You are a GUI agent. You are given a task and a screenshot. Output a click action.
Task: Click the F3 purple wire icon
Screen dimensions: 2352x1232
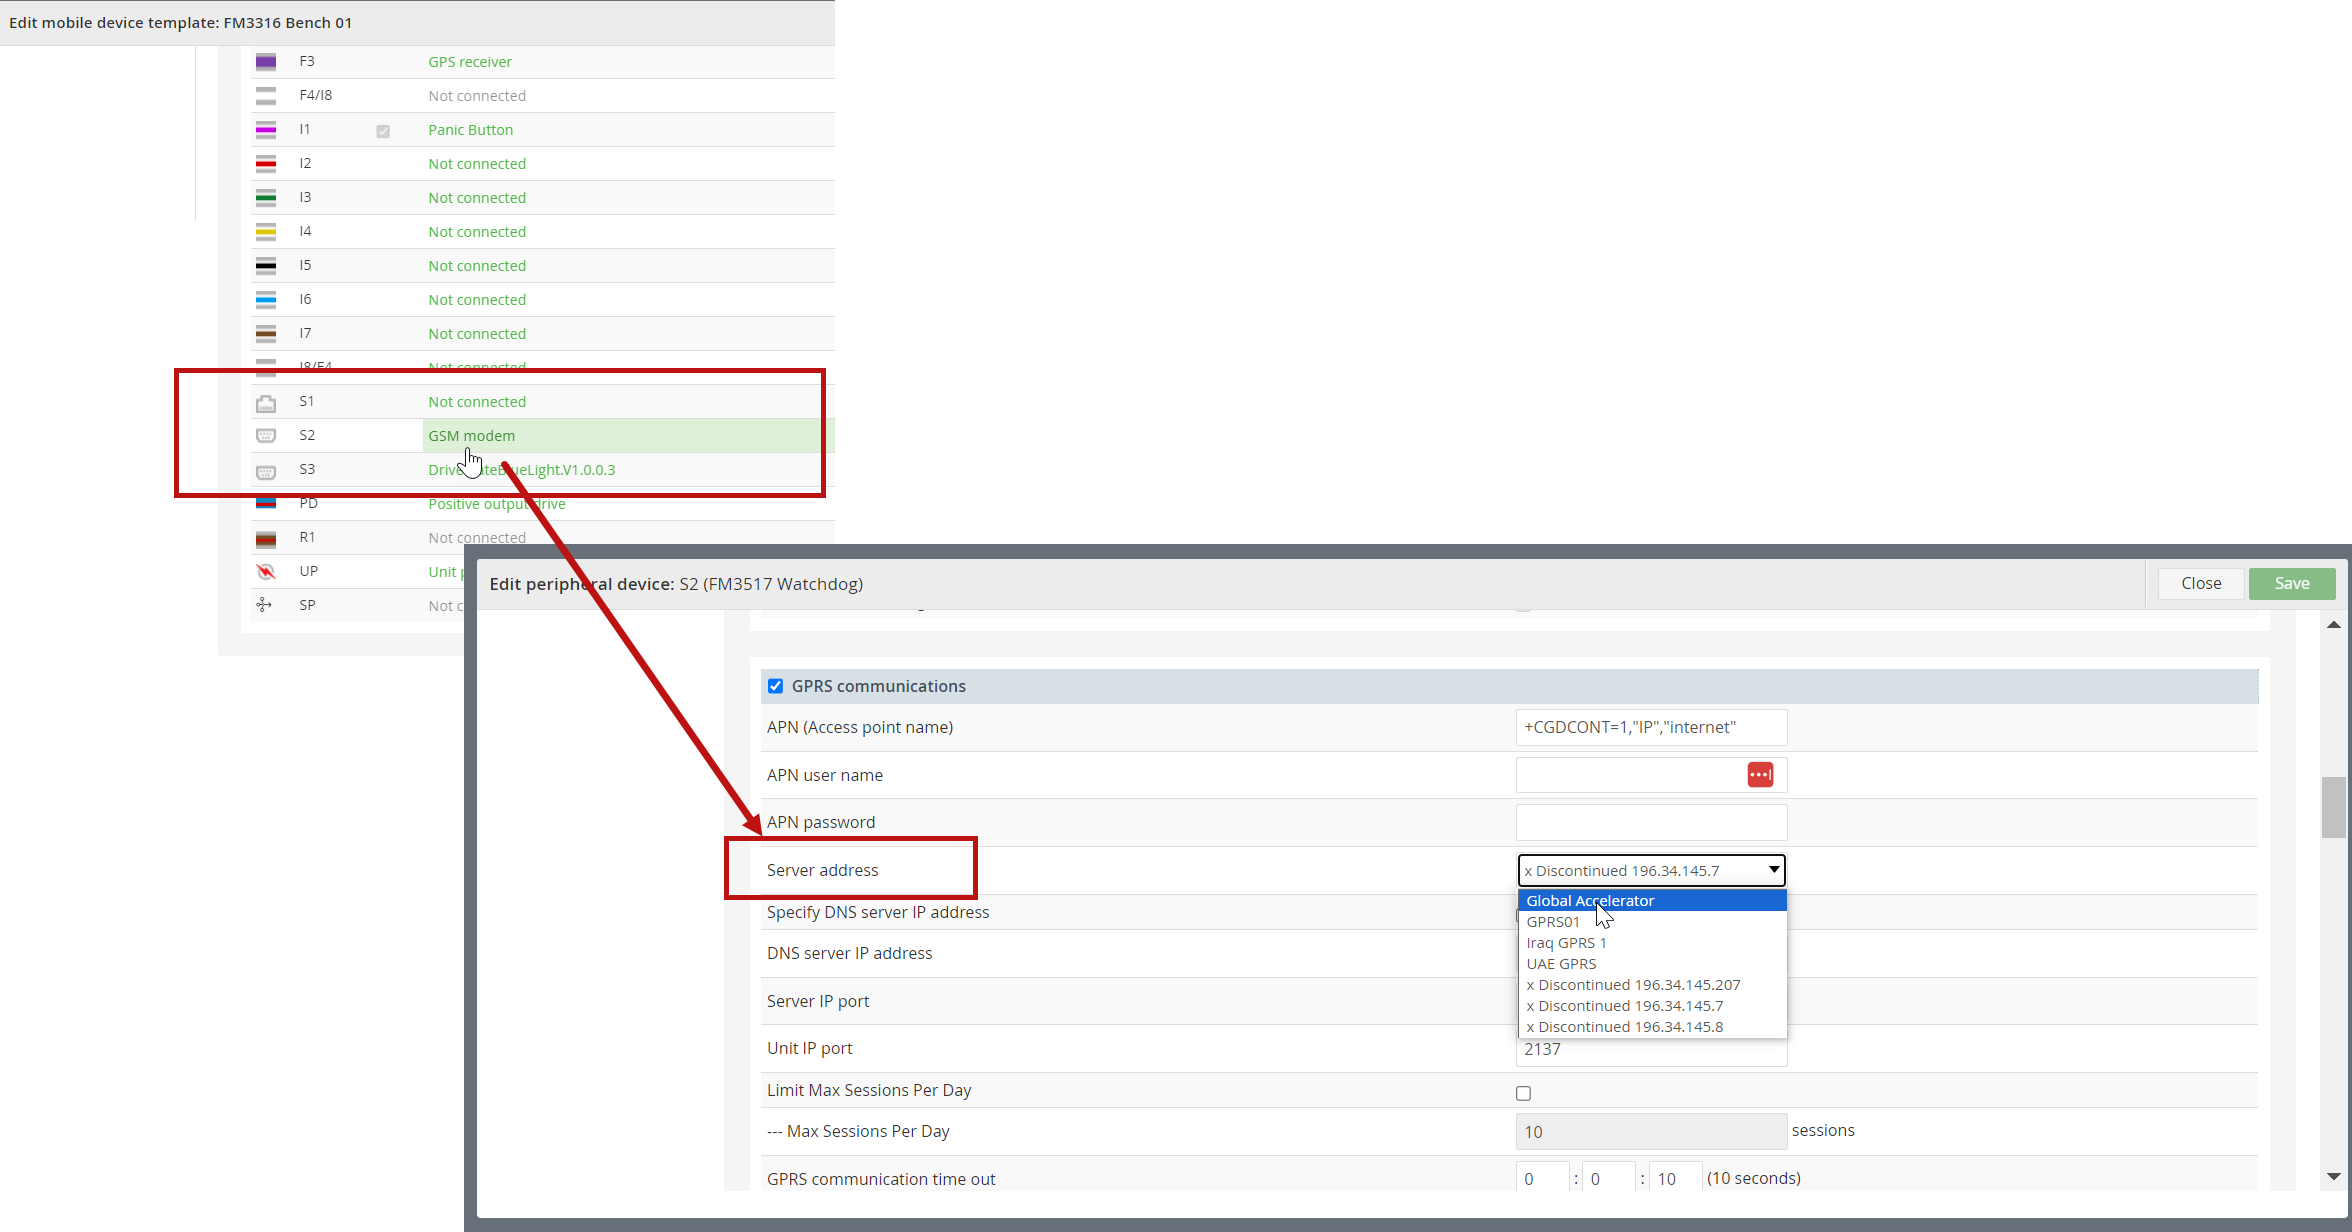(265, 62)
